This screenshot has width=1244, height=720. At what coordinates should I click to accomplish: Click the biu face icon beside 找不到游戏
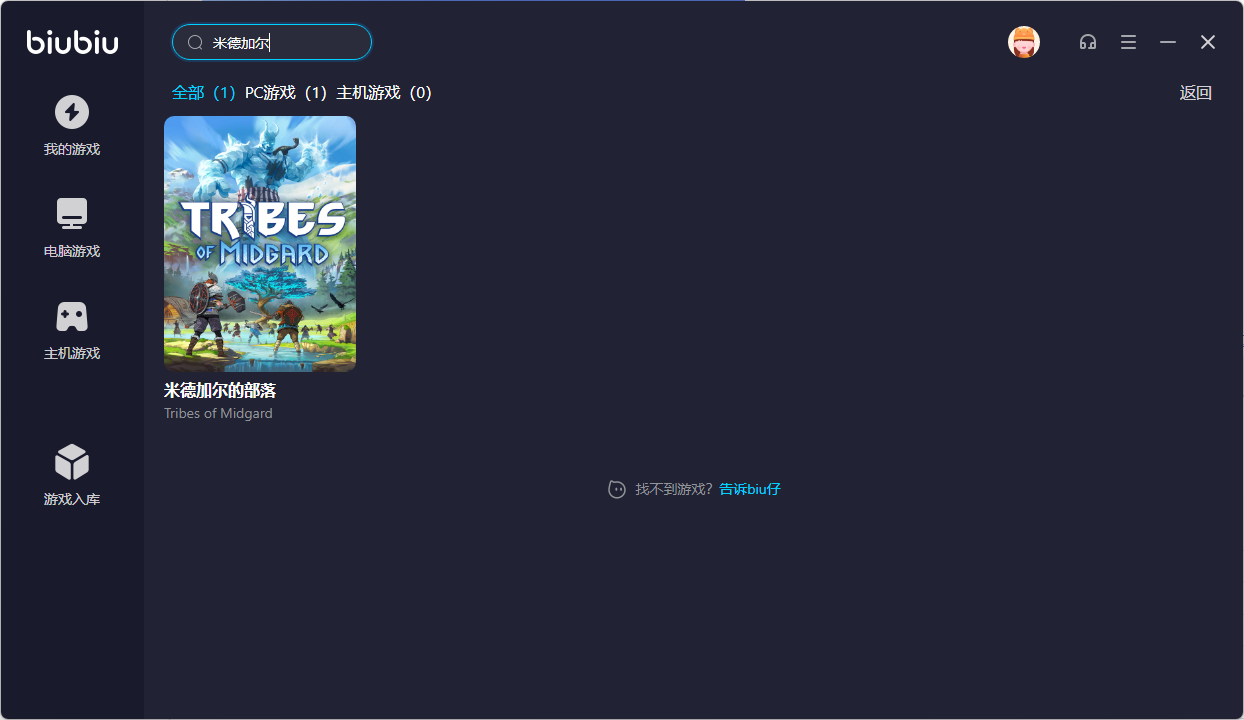617,489
